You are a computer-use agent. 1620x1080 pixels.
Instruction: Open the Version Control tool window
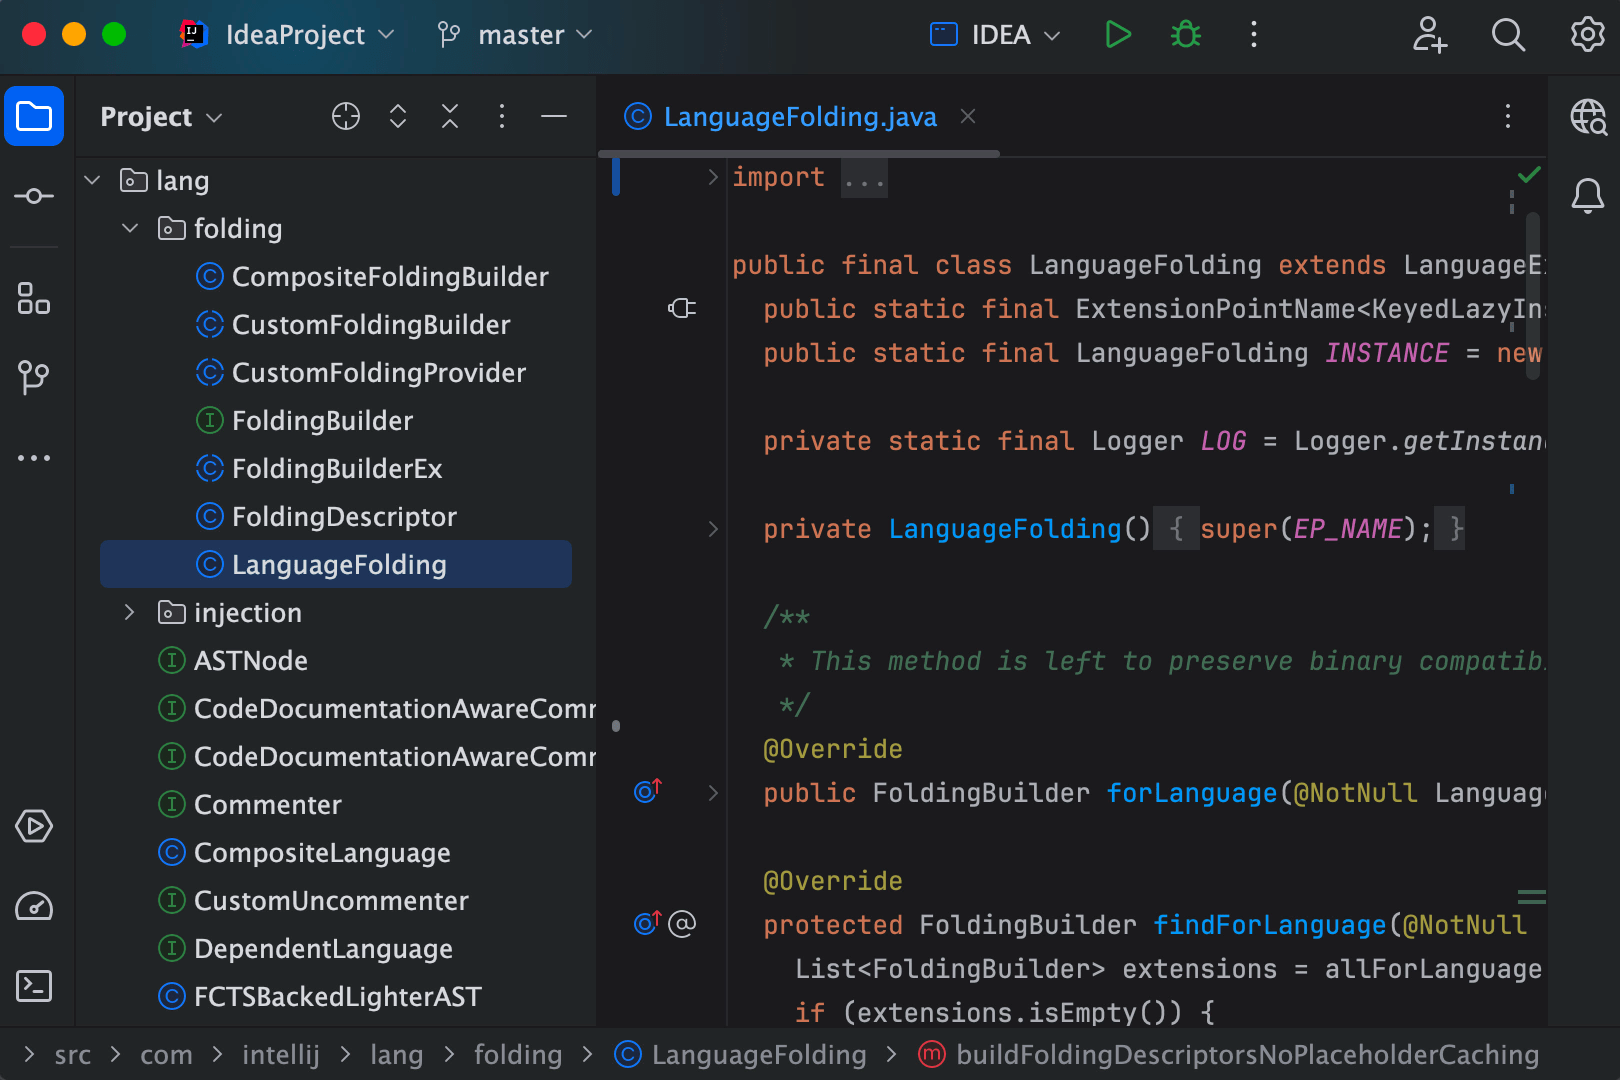pos(34,377)
